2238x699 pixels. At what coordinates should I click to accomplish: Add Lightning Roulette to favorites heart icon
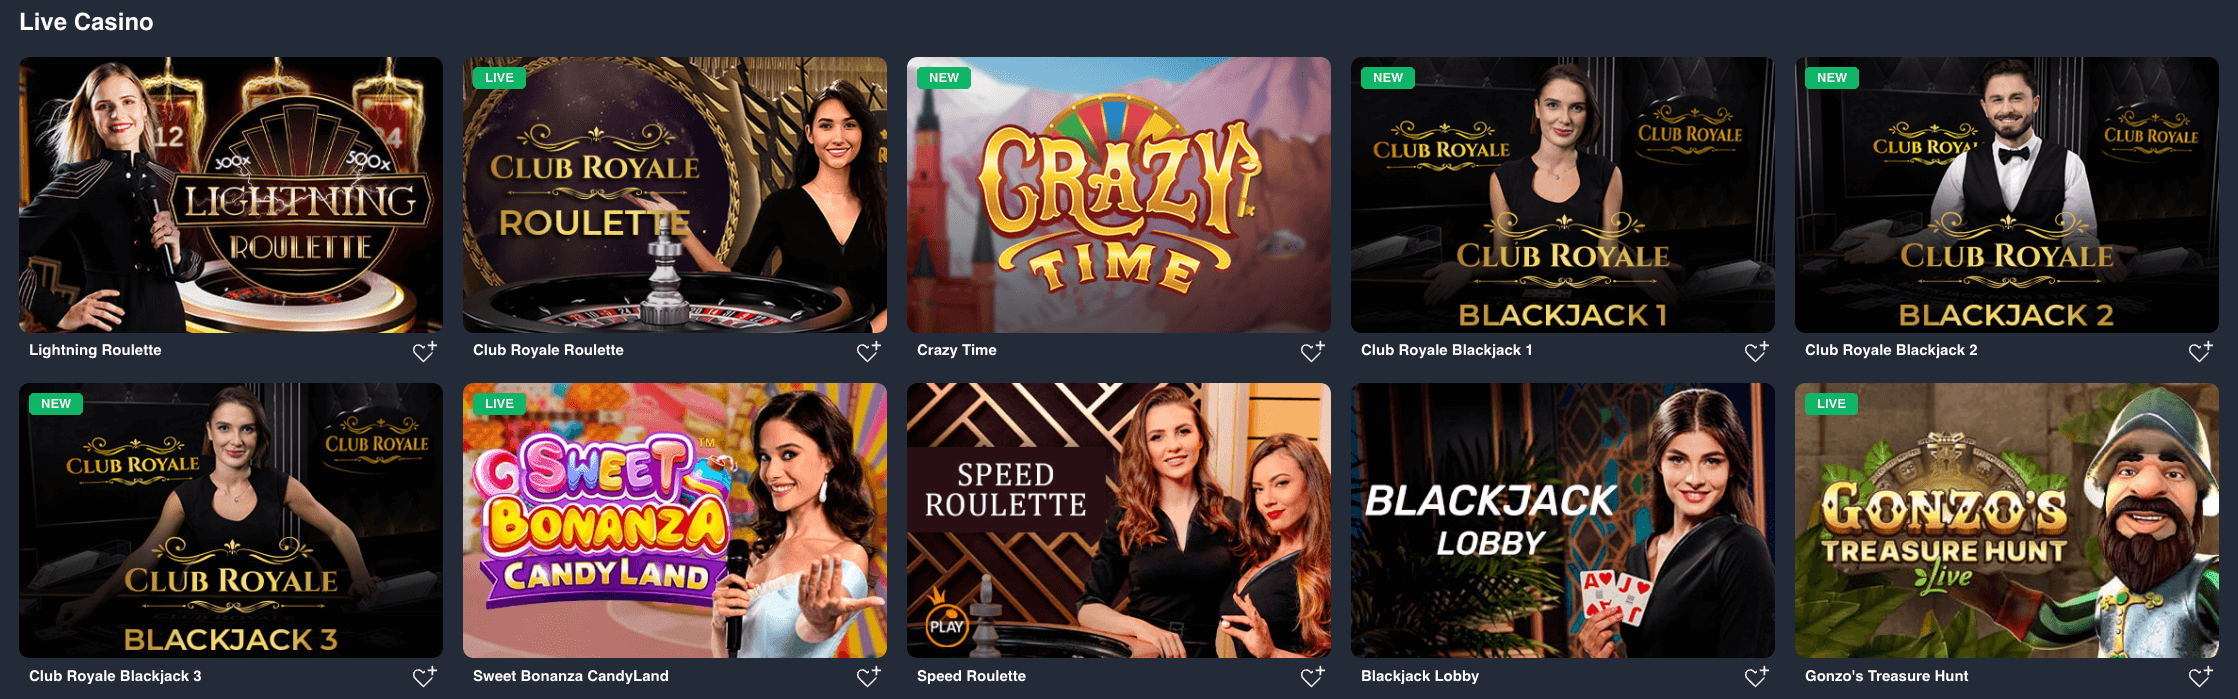point(424,351)
